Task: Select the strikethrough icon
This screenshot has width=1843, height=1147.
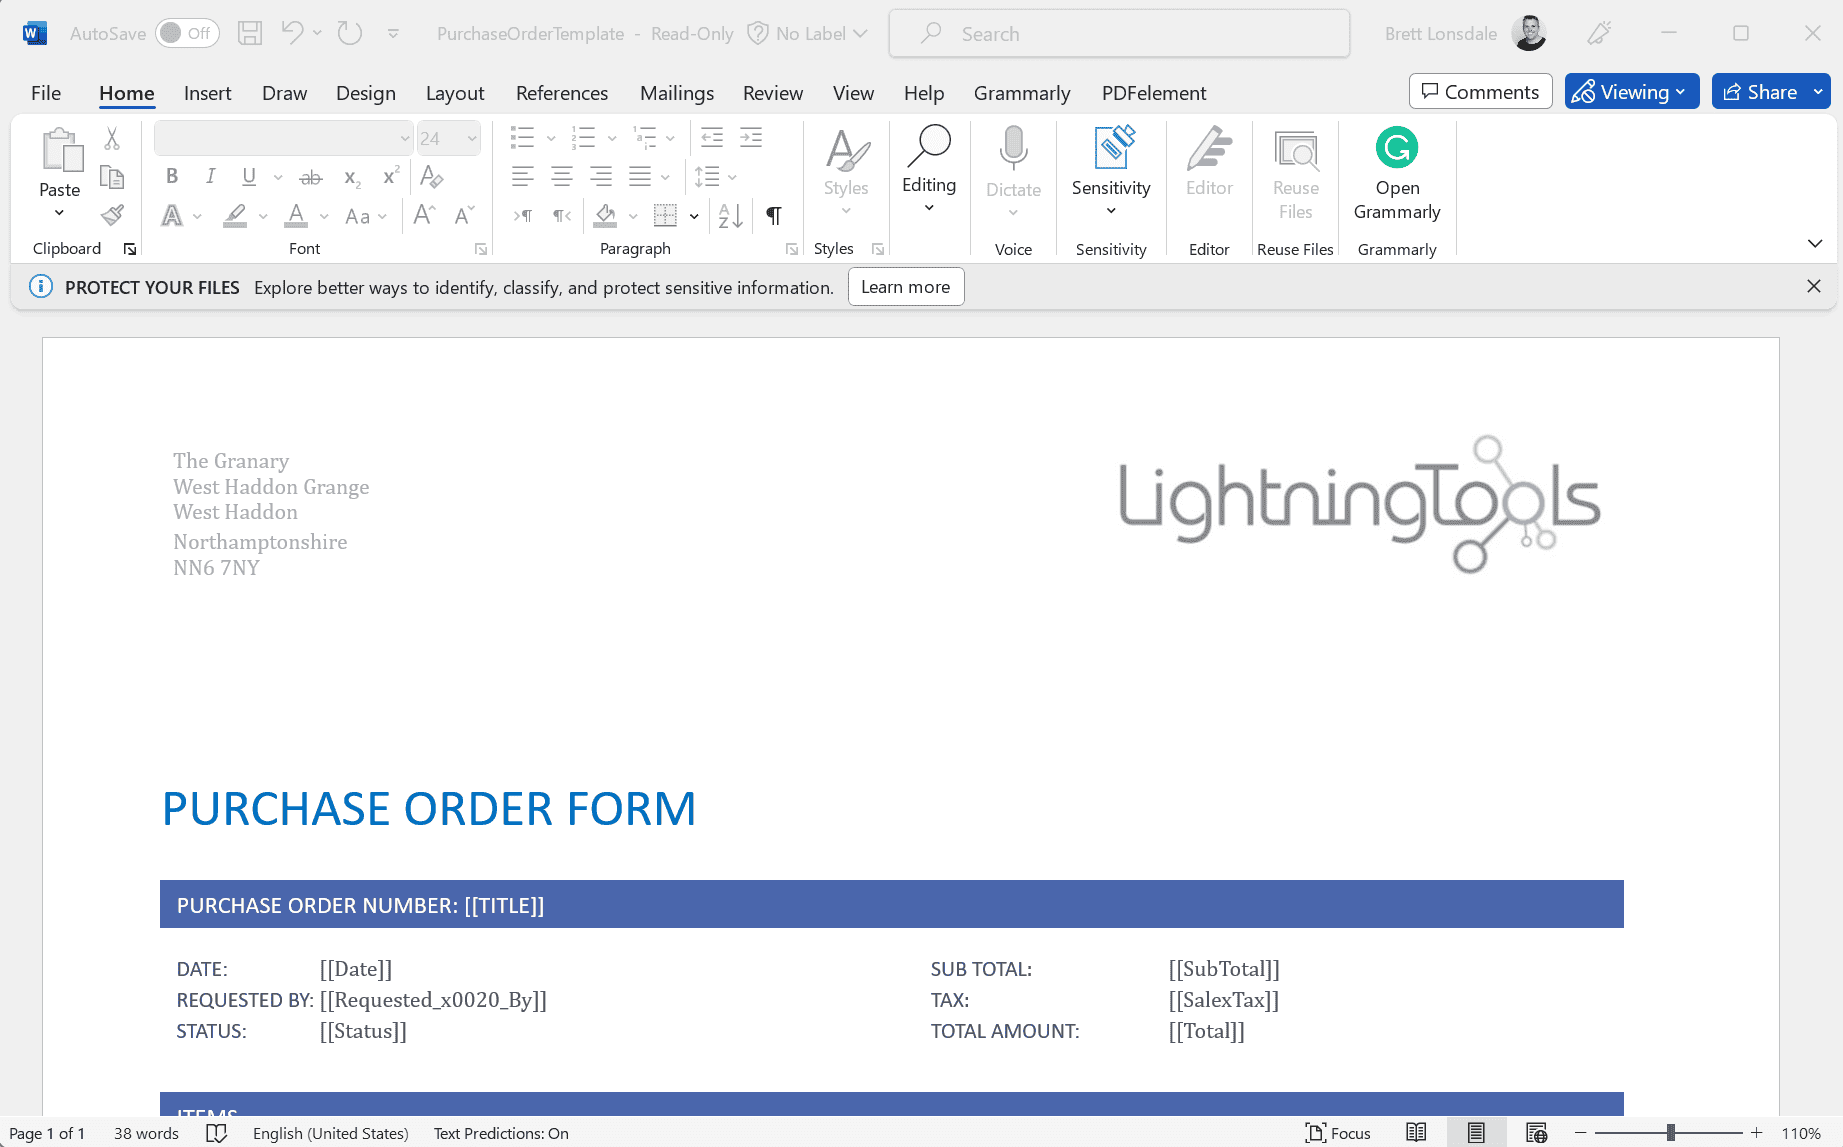Action: (311, 176)
